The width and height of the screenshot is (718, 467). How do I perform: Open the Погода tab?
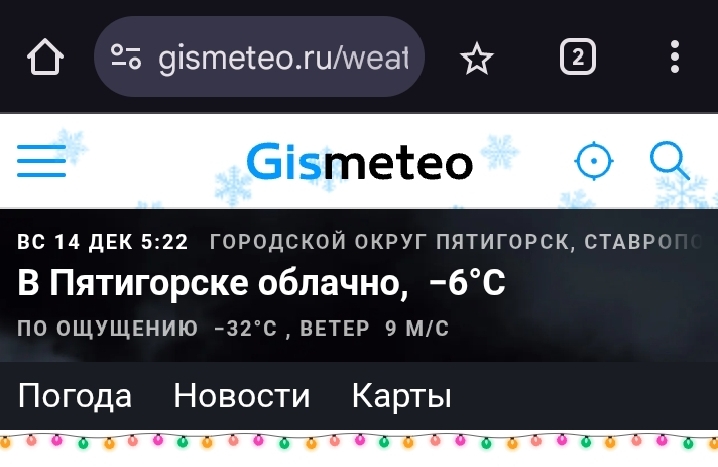75,396
